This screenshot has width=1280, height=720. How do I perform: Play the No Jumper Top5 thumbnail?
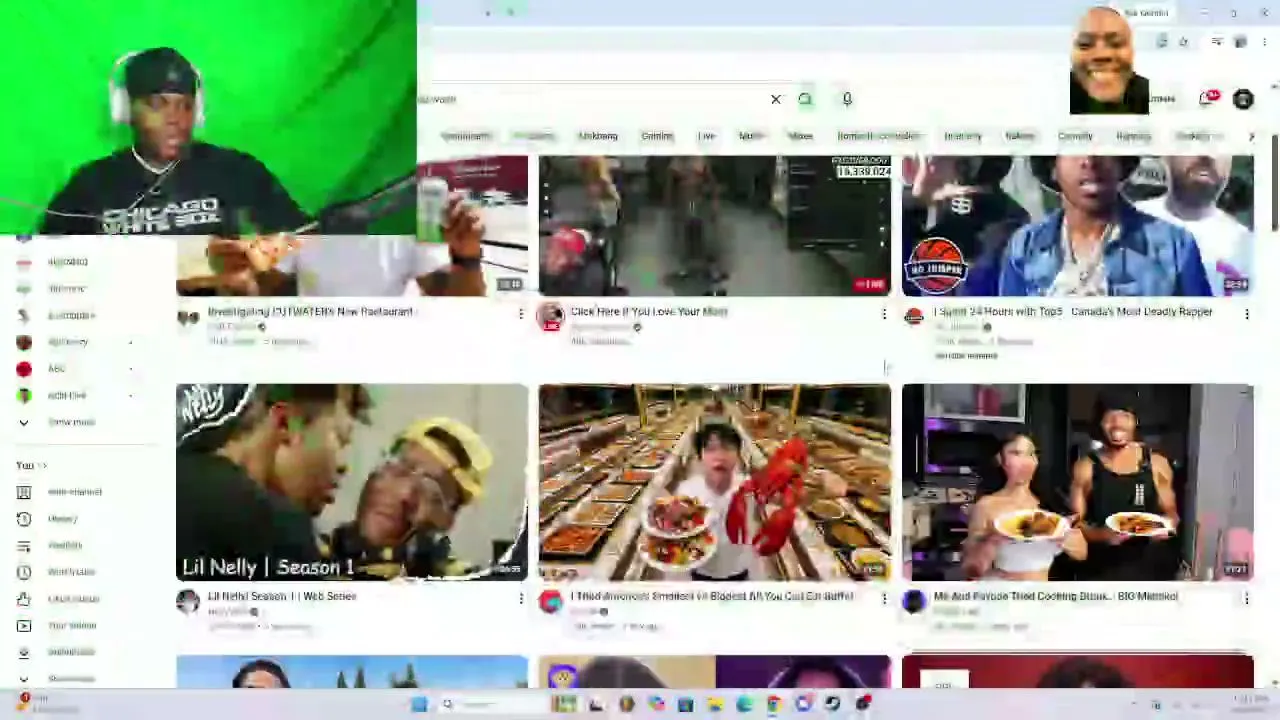[x=1078, y=226]
